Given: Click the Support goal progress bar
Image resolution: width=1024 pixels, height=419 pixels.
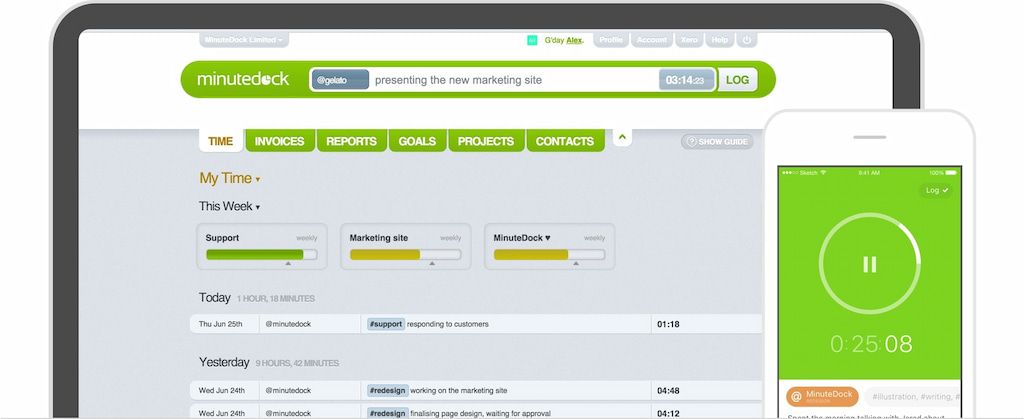Looking at the screenshot, I should pyautogui.click(x=261, y=255).
